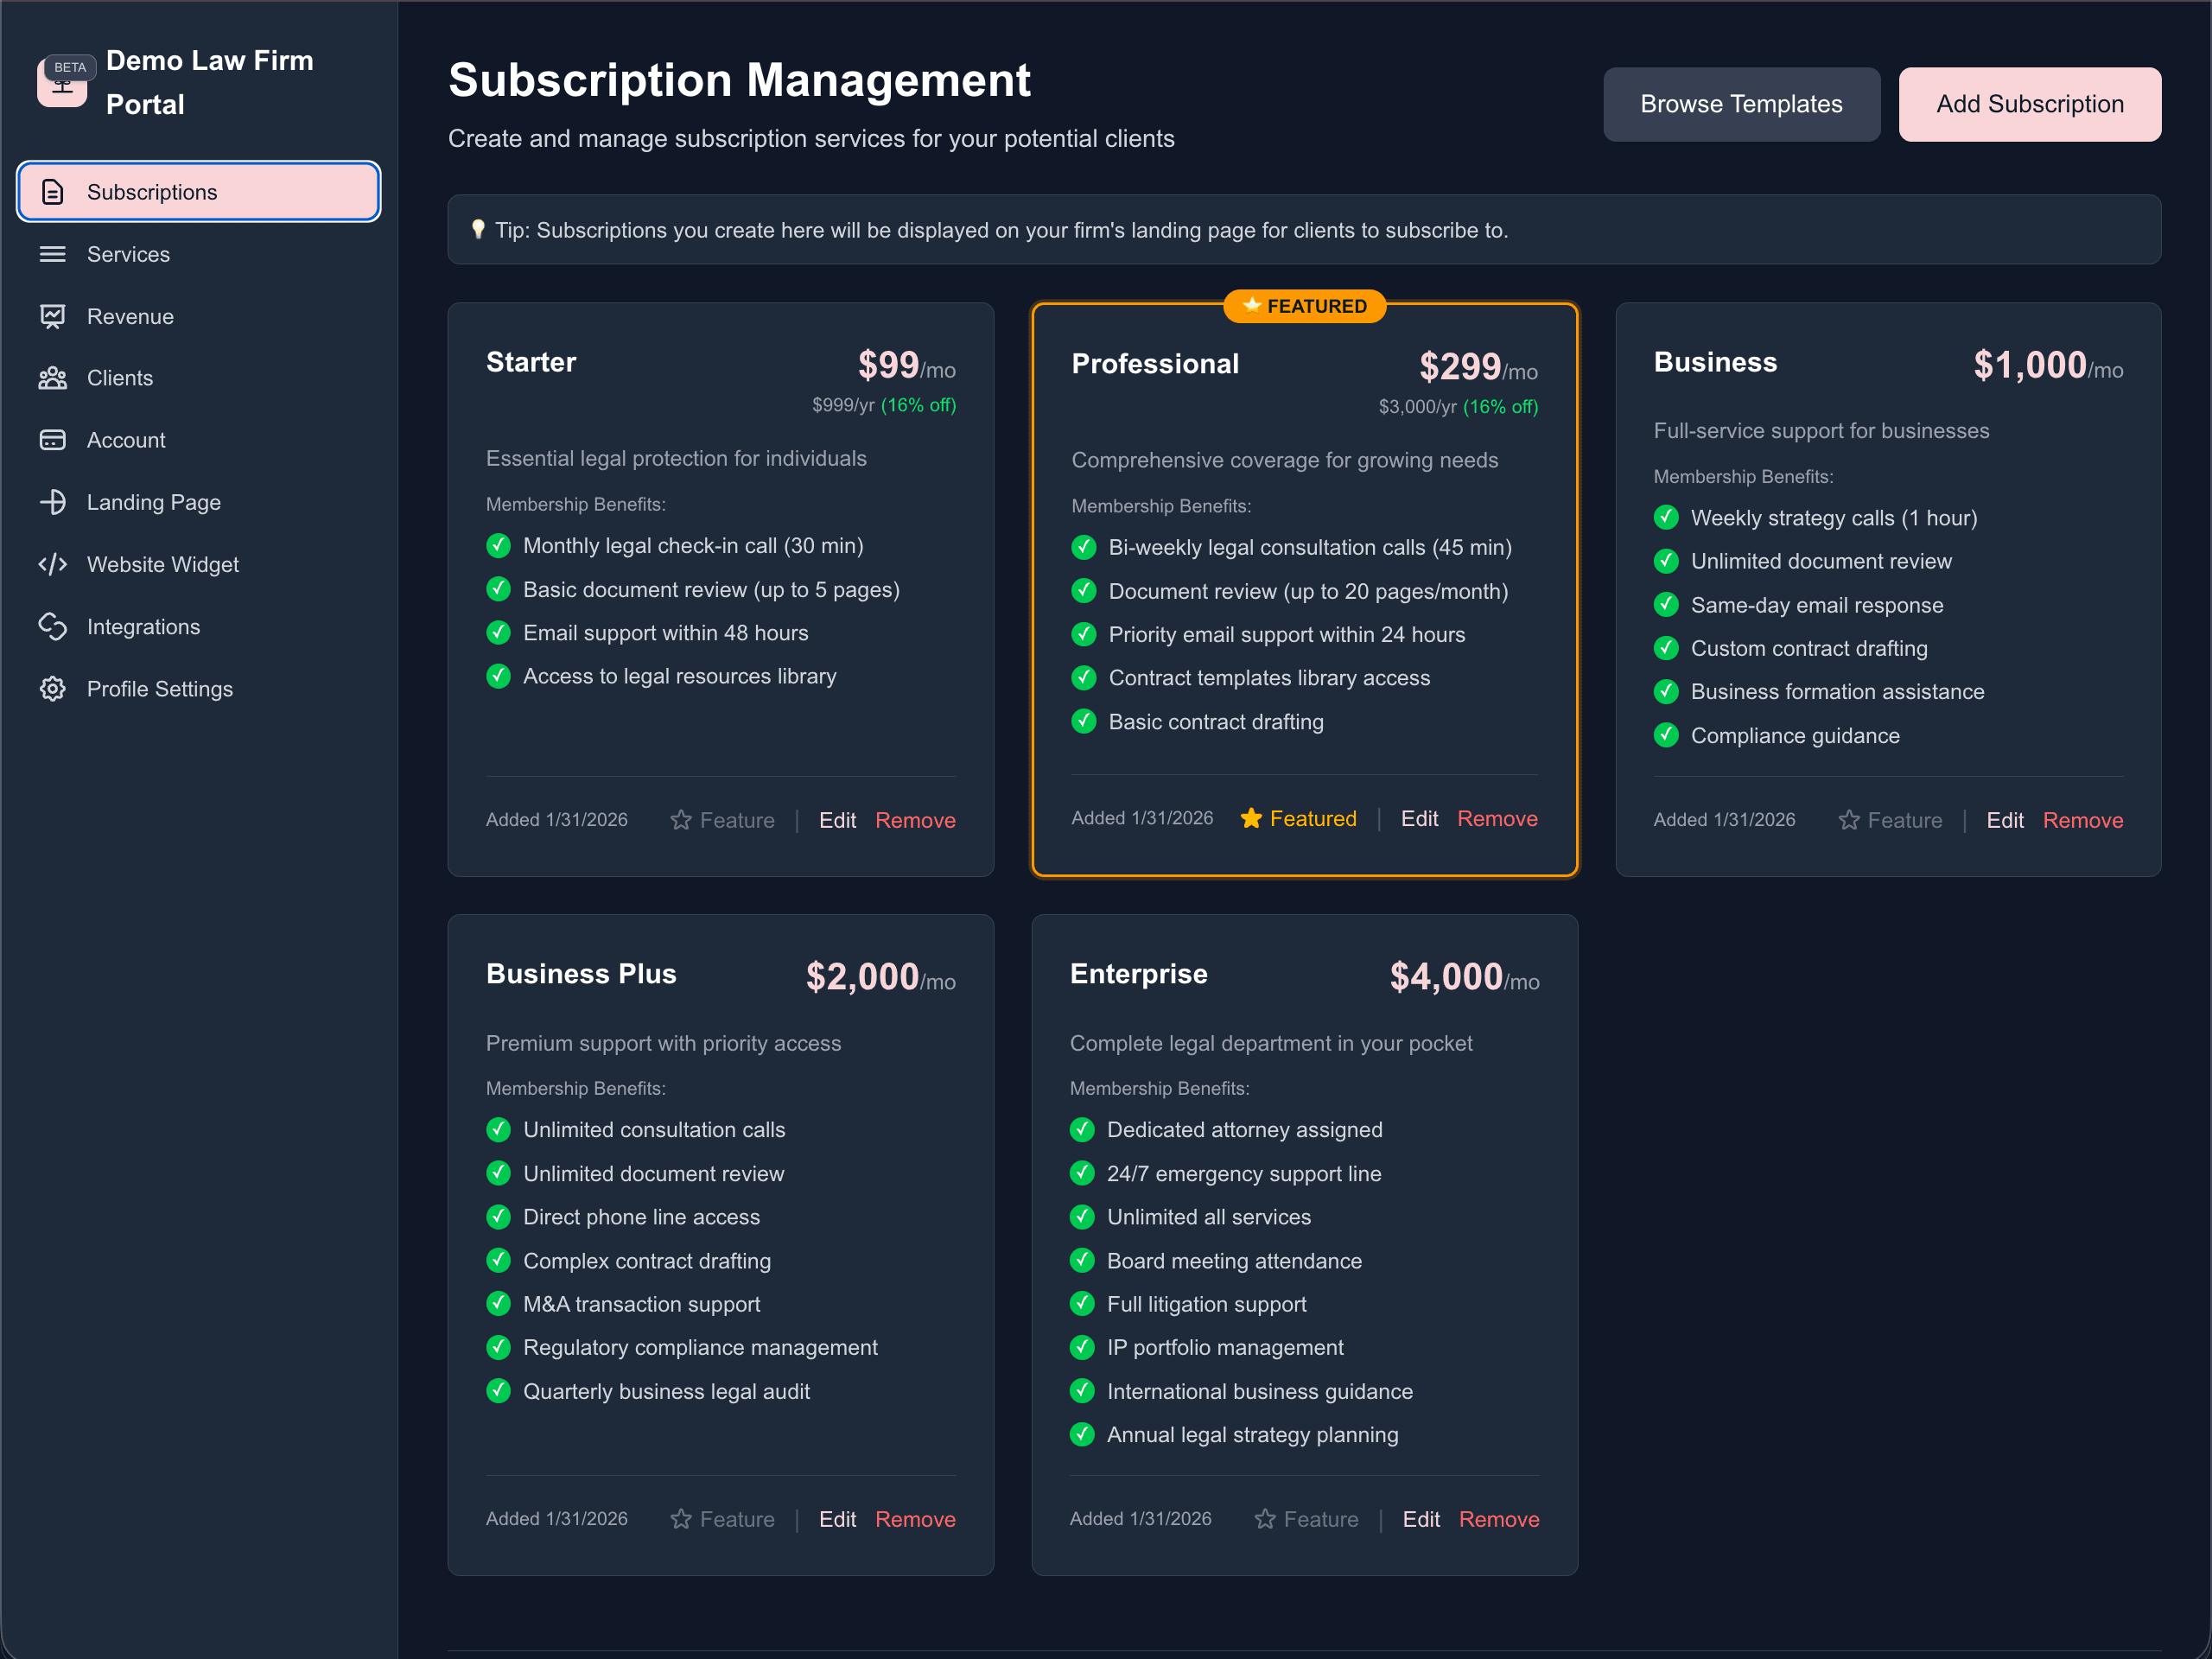Navigate to Integrations
The width and height of the screenshot is (2212, 1659).
199,626
